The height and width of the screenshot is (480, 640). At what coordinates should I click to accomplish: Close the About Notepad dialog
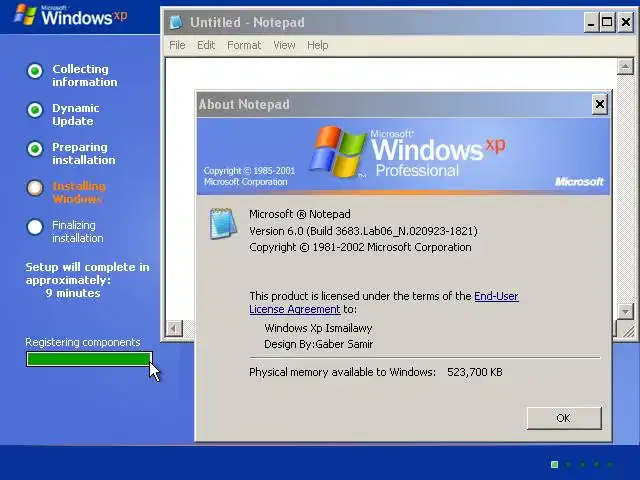click(x=599, y=104)
